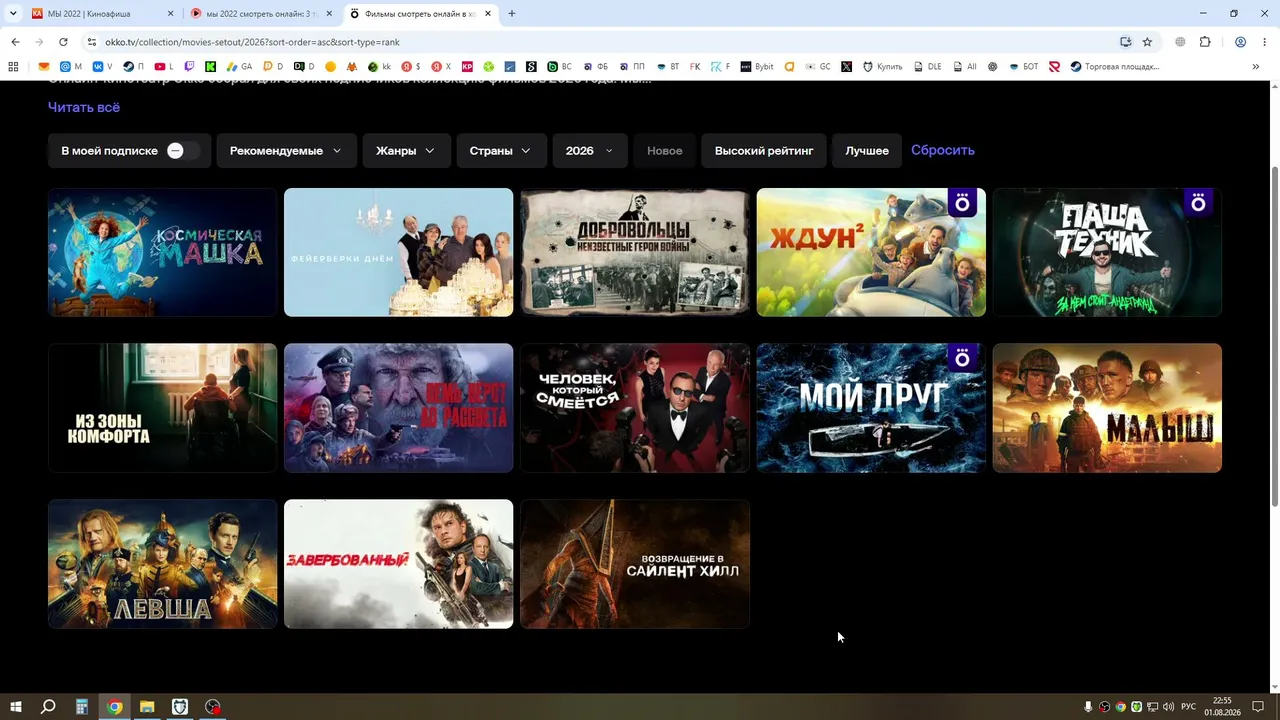
Task: Open the 'Из зоны комфорта' movie card
Action: coord(163,408)
